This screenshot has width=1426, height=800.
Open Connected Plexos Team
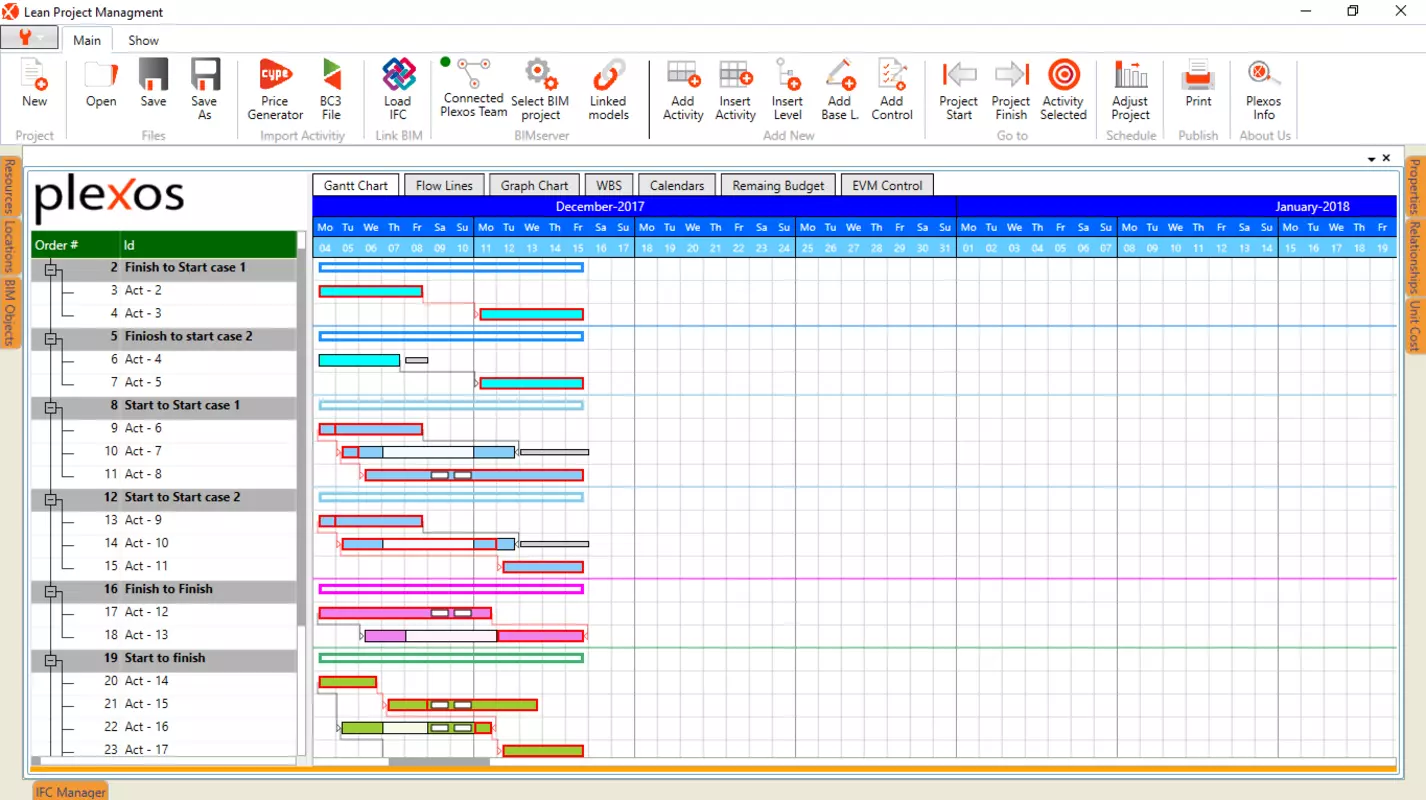pos(473,89)
